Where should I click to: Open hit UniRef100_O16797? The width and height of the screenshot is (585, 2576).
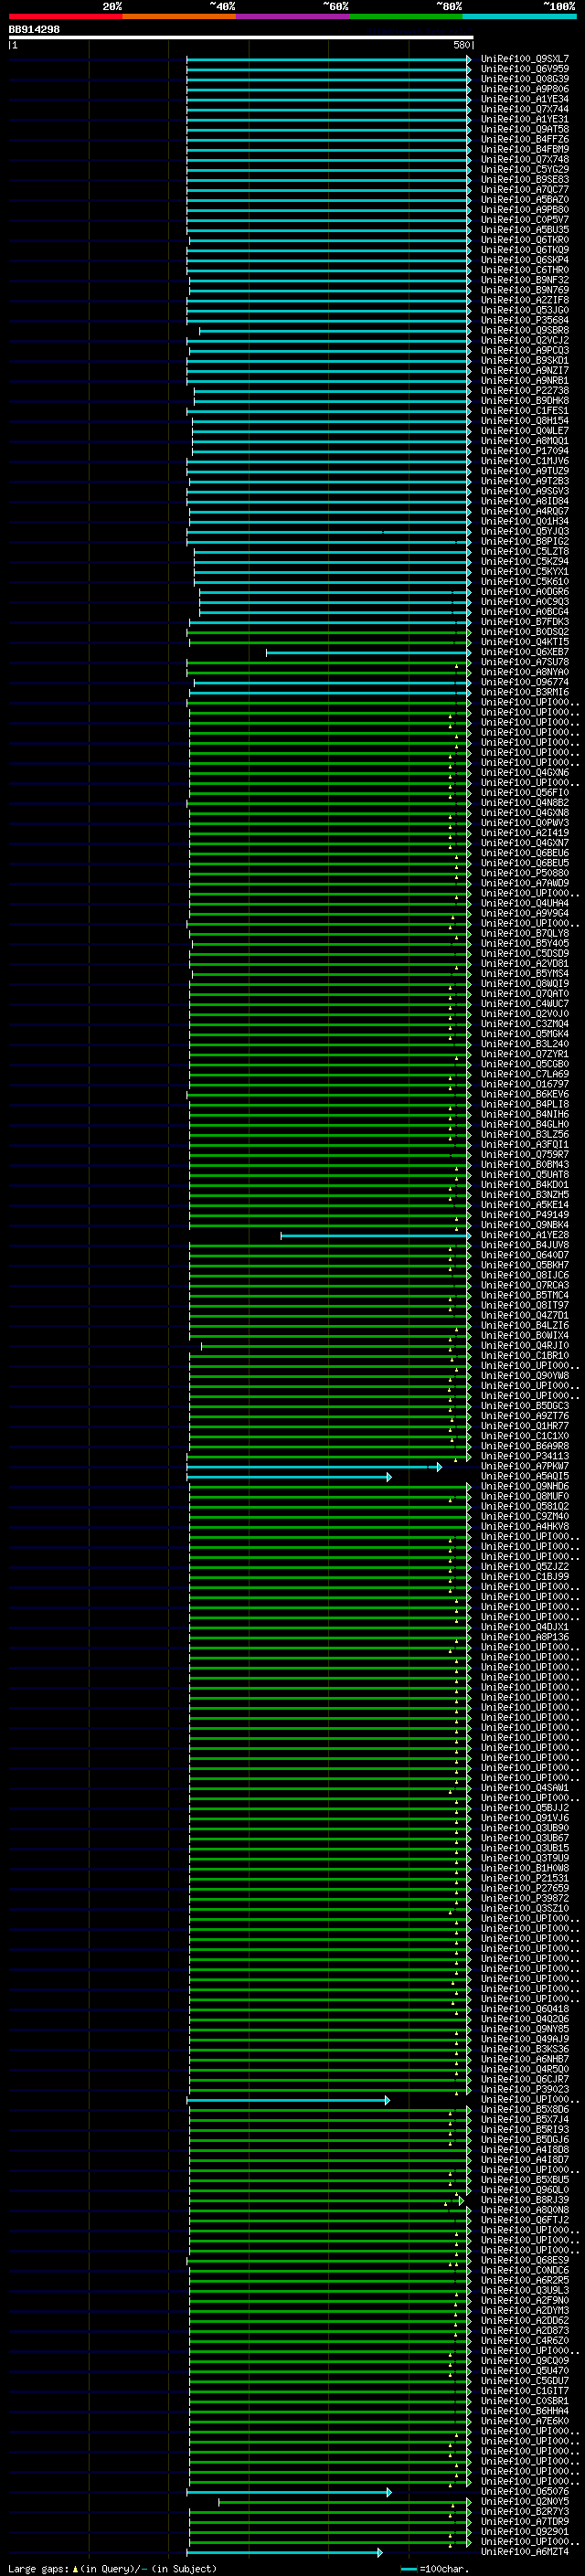pyautogui.click(x=524, y=1084)
